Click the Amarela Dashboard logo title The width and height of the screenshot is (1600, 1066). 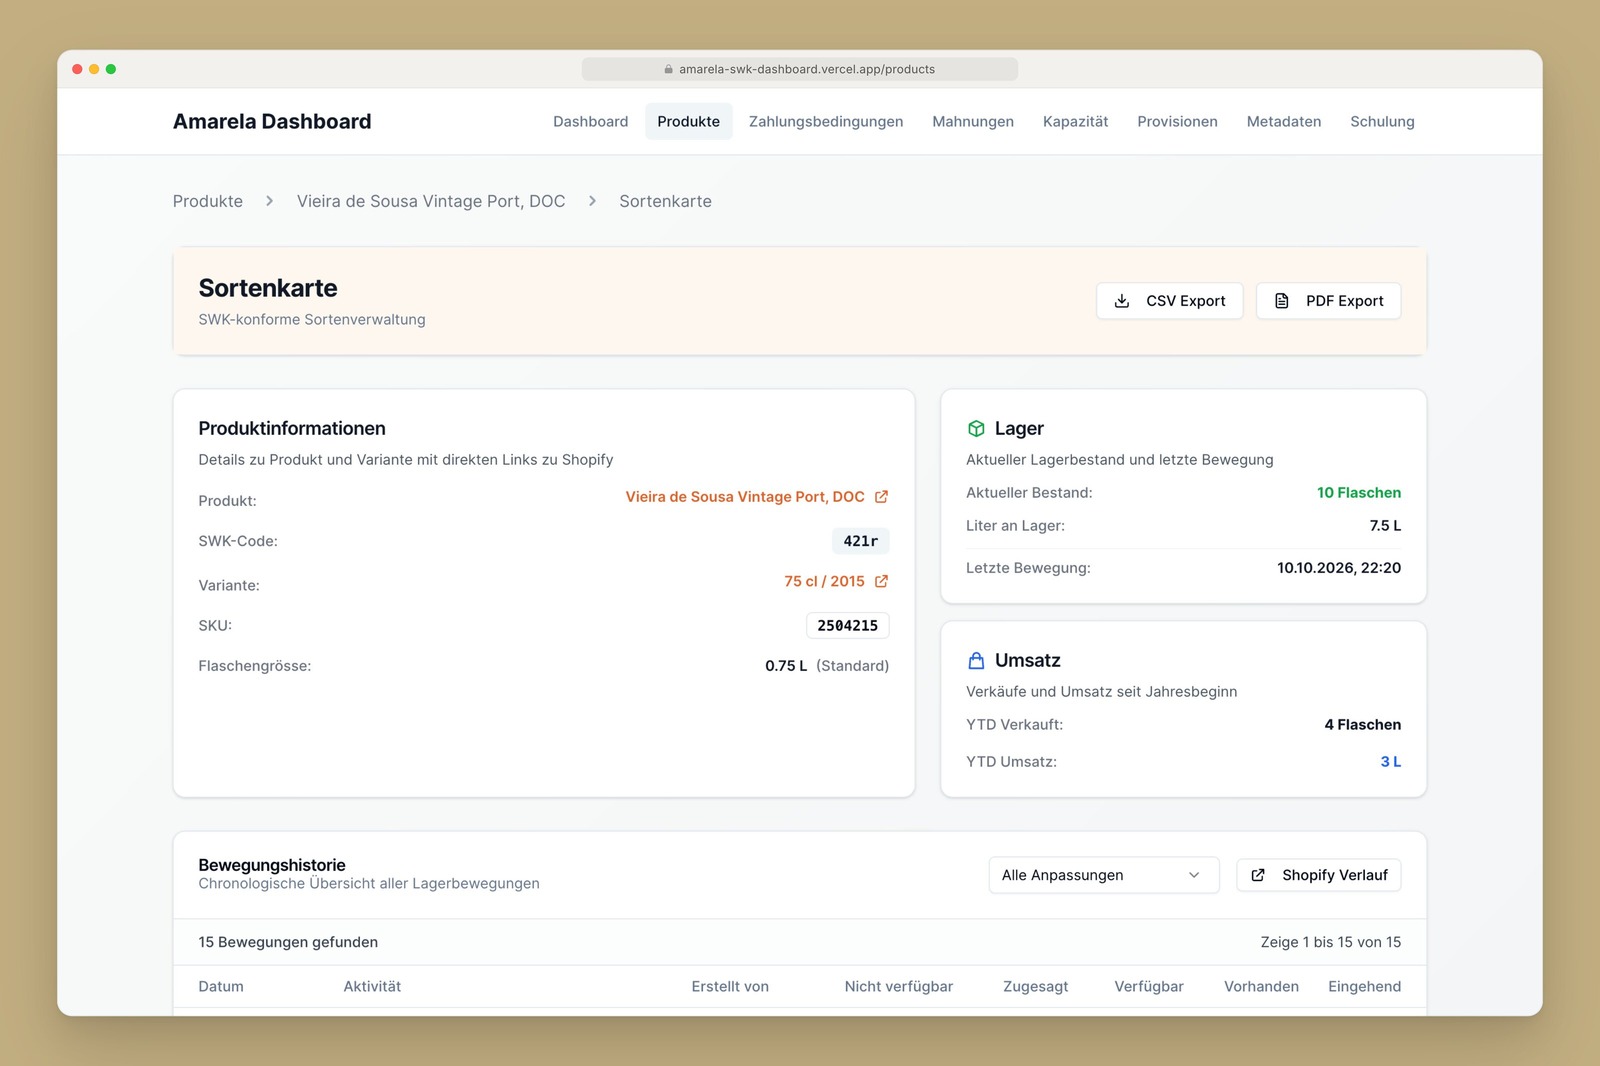click(x=272, y=121)
